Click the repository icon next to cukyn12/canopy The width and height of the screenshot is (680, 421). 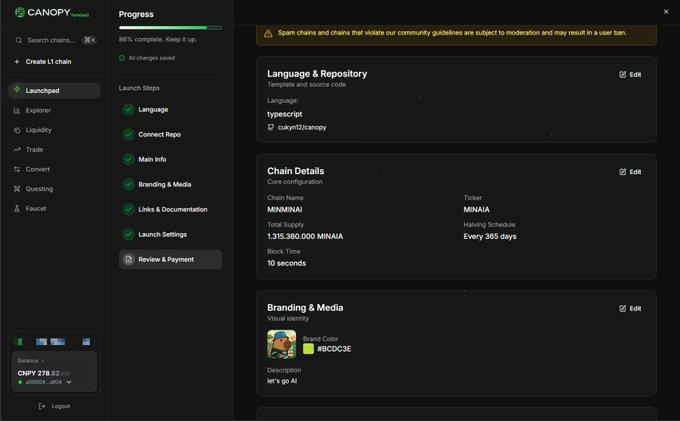[x=271, y=127]
